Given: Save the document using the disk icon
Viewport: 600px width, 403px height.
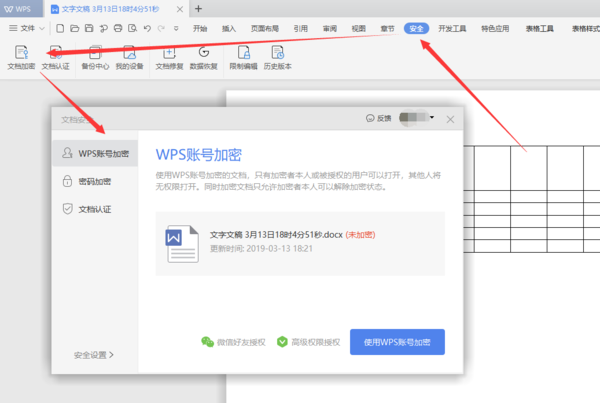Looking at the screenshot, I should (x=89, y=28).
